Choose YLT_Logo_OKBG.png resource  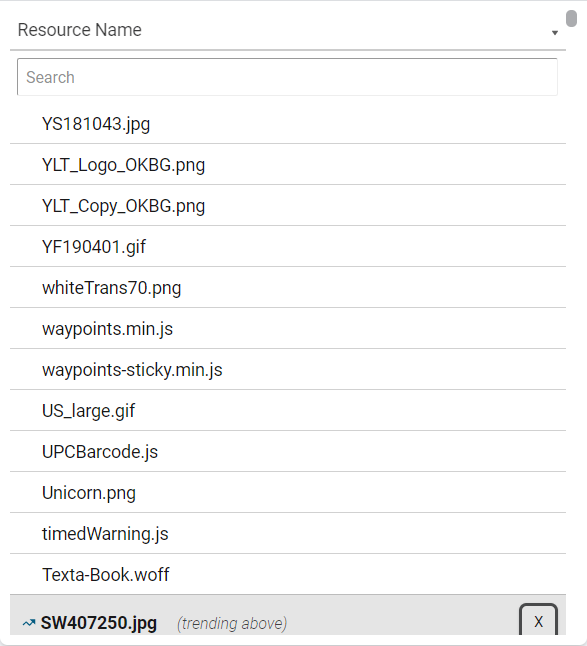288,164
